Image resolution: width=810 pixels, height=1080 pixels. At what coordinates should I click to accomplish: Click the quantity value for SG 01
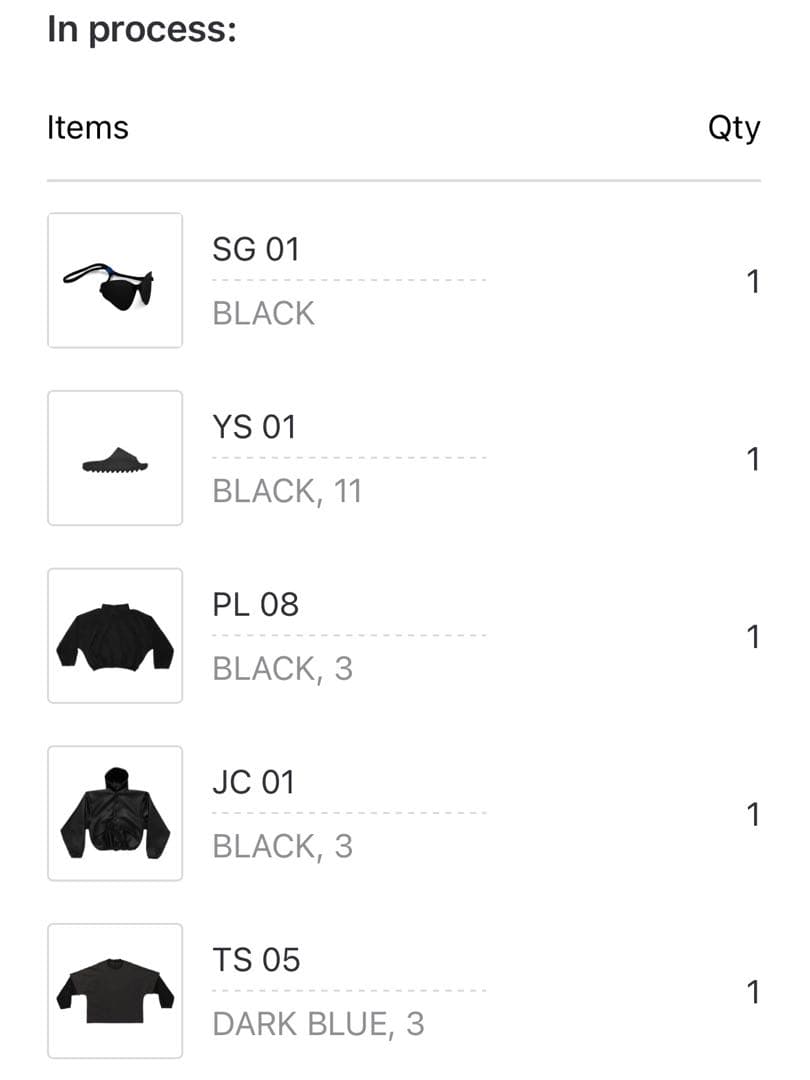[751, 281]
